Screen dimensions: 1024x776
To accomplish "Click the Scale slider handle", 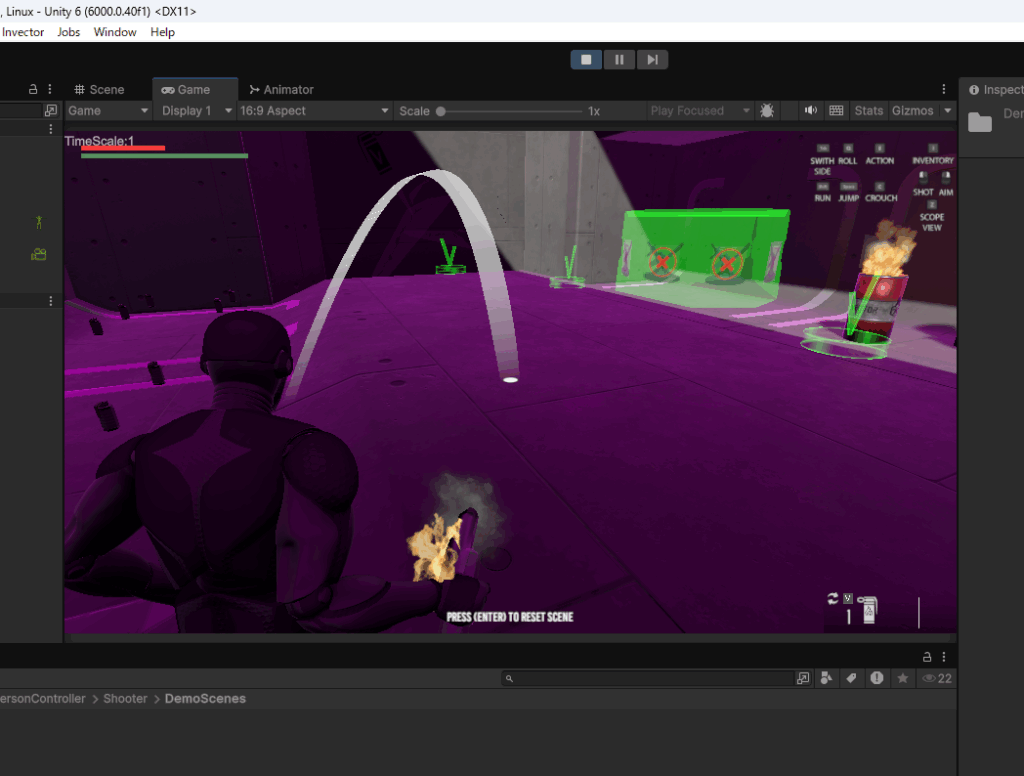I will pyautogui.click(x=440, y=111).
